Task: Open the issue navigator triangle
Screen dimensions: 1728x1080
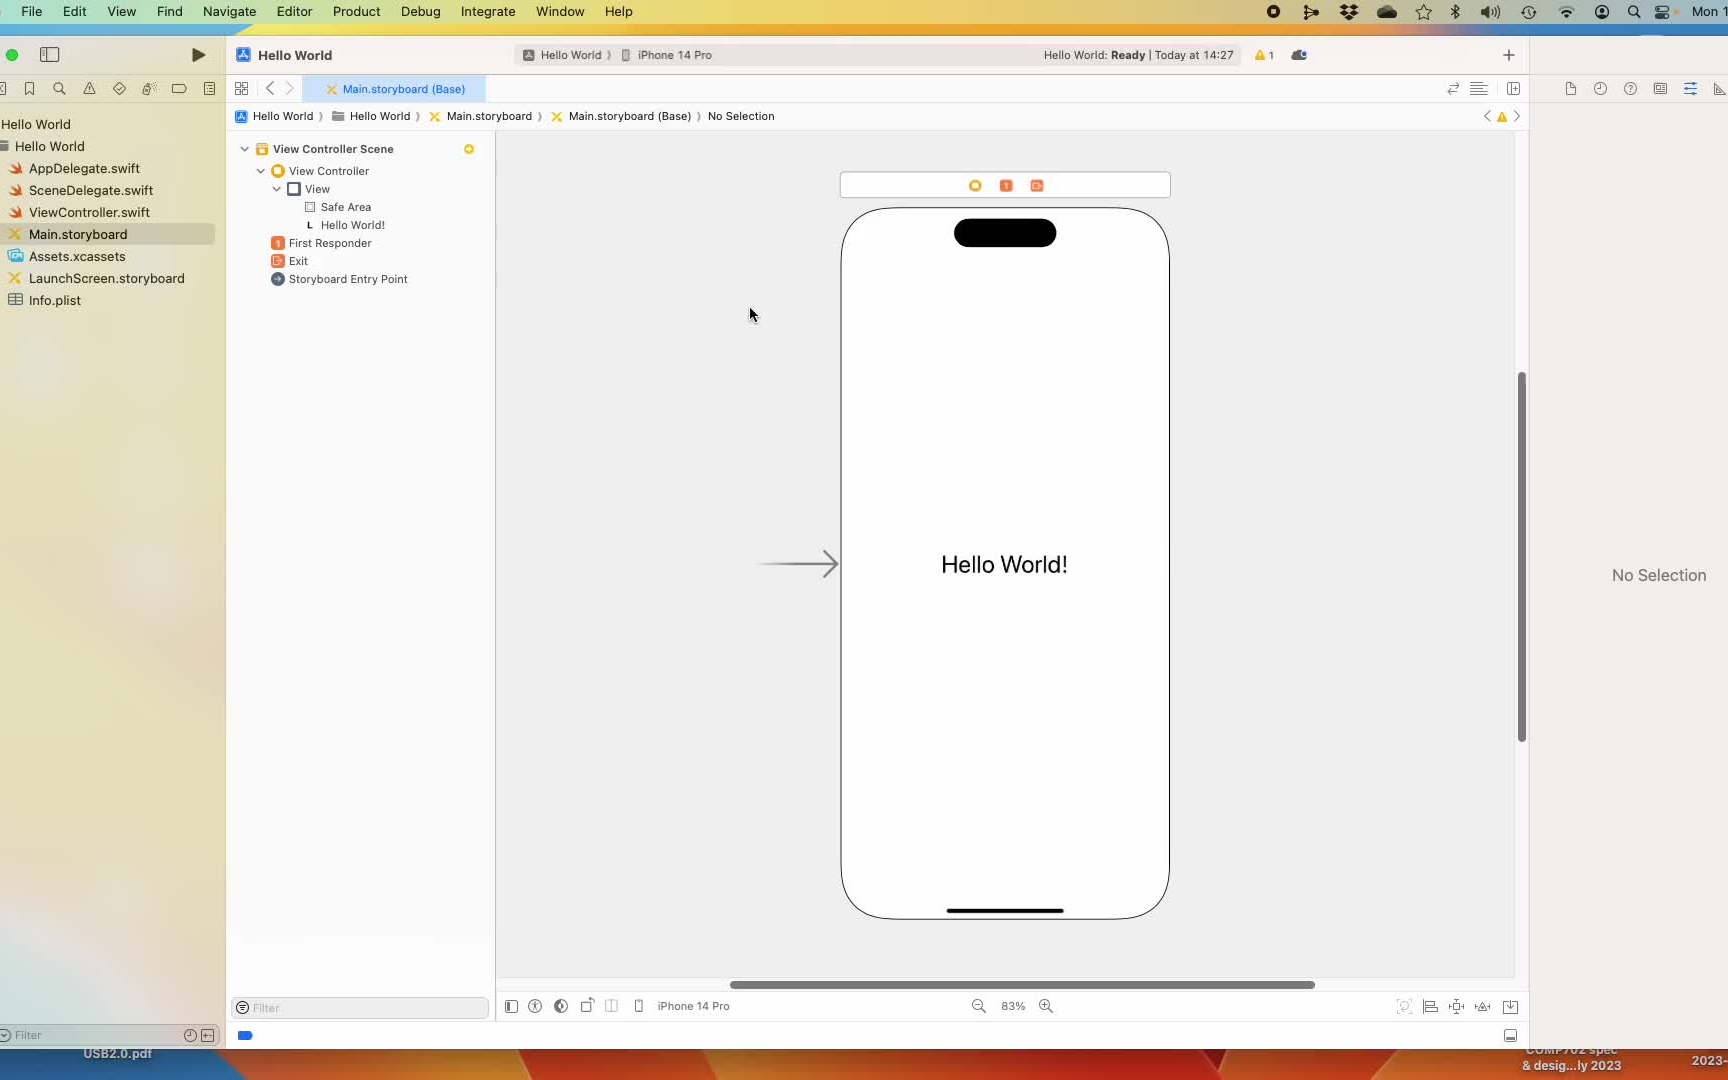Action: (89, 89)
